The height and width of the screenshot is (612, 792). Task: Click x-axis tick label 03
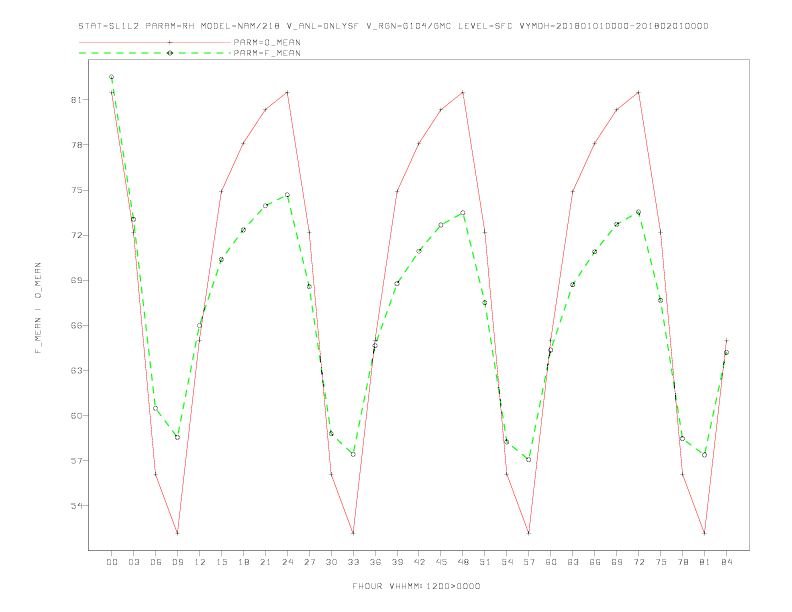click(x=133, y=562)
